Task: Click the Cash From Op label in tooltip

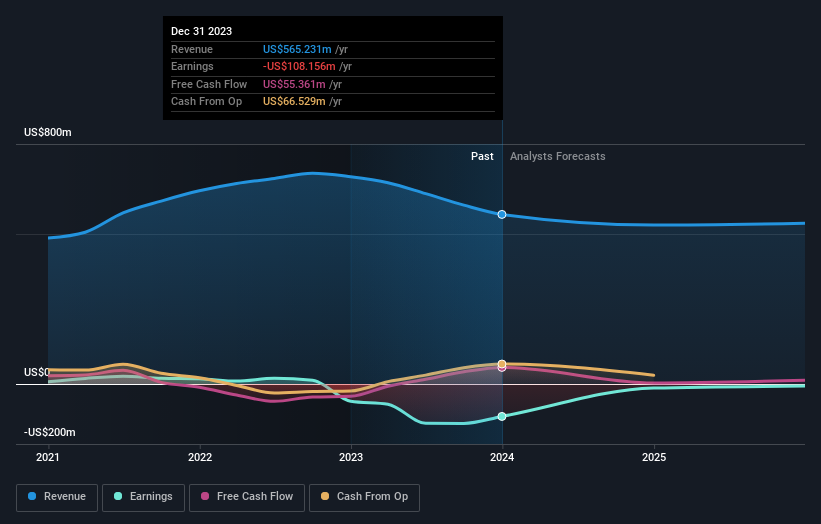Action: pyautogui.click(x=206, y=102)
